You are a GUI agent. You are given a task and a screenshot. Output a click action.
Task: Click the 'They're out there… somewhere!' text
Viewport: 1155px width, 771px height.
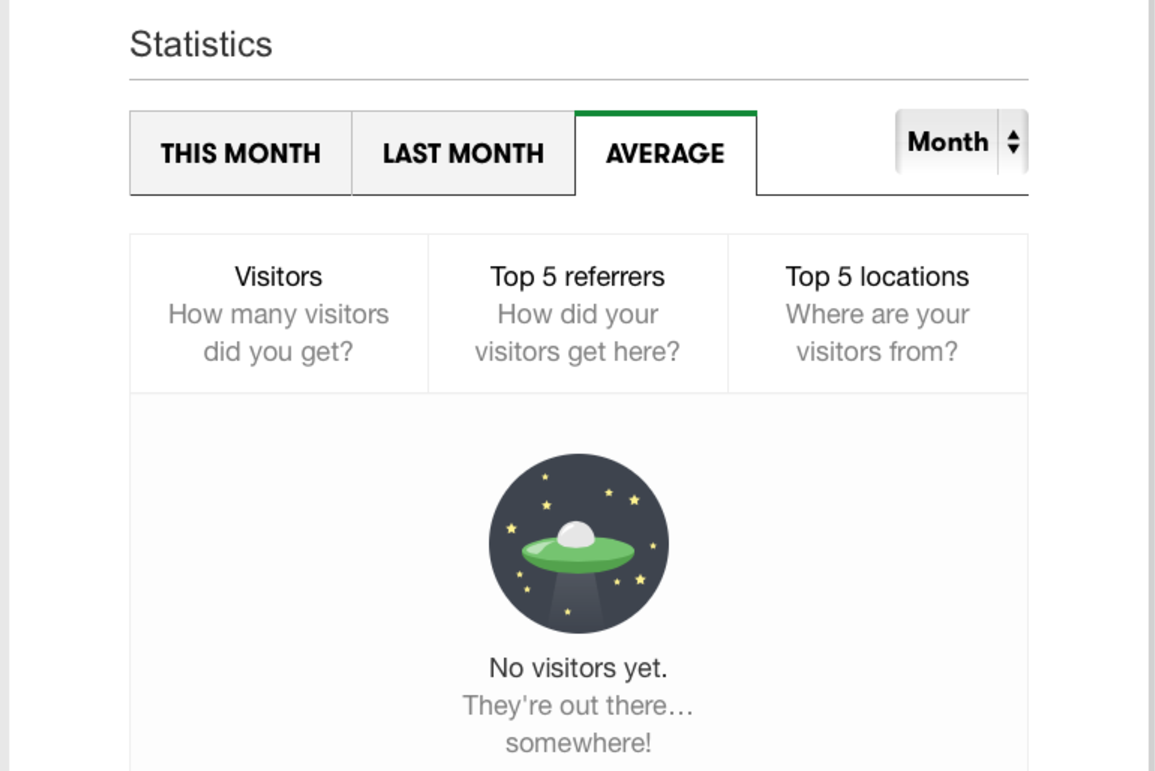(578, 724)
